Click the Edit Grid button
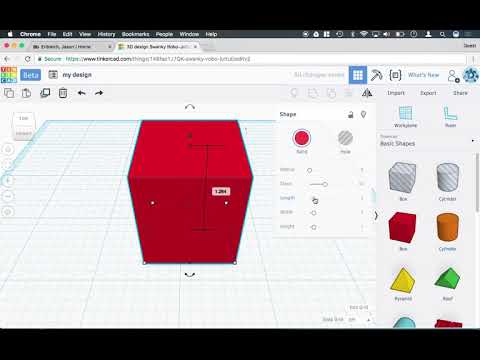The width and height of the screenshot is (480, 360). (x=359, y=307)
